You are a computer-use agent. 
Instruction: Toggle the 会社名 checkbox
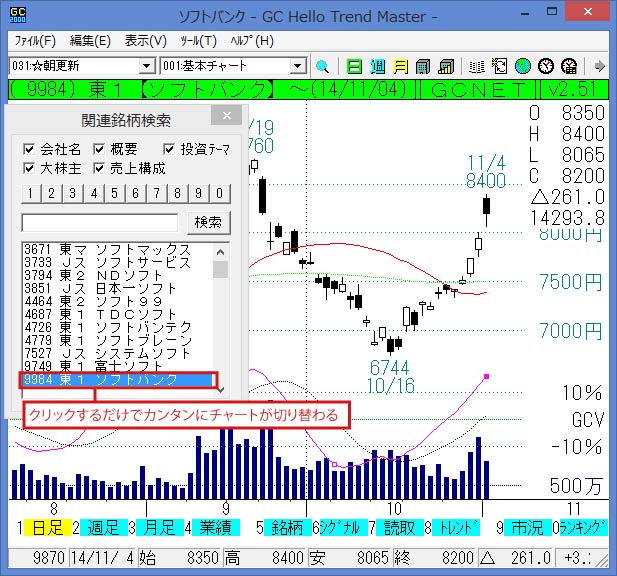point(29,149)
